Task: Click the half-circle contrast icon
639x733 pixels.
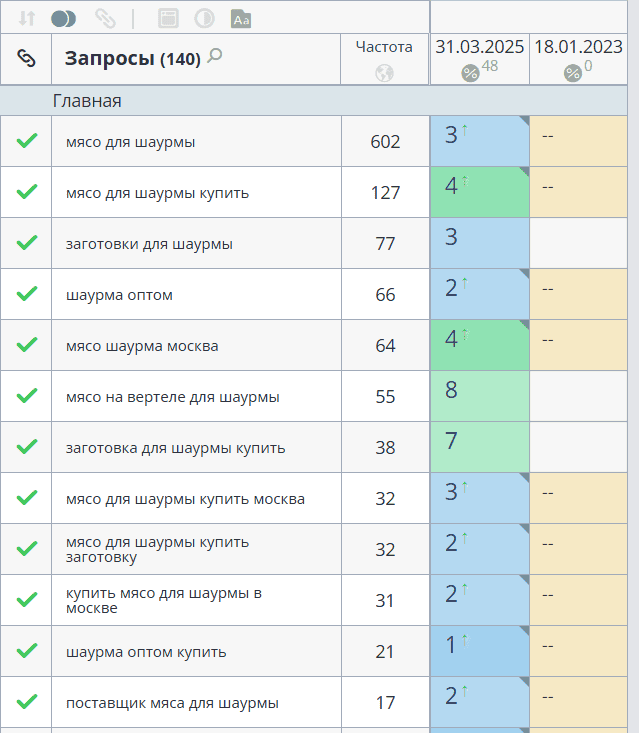Action: point(203,18)
